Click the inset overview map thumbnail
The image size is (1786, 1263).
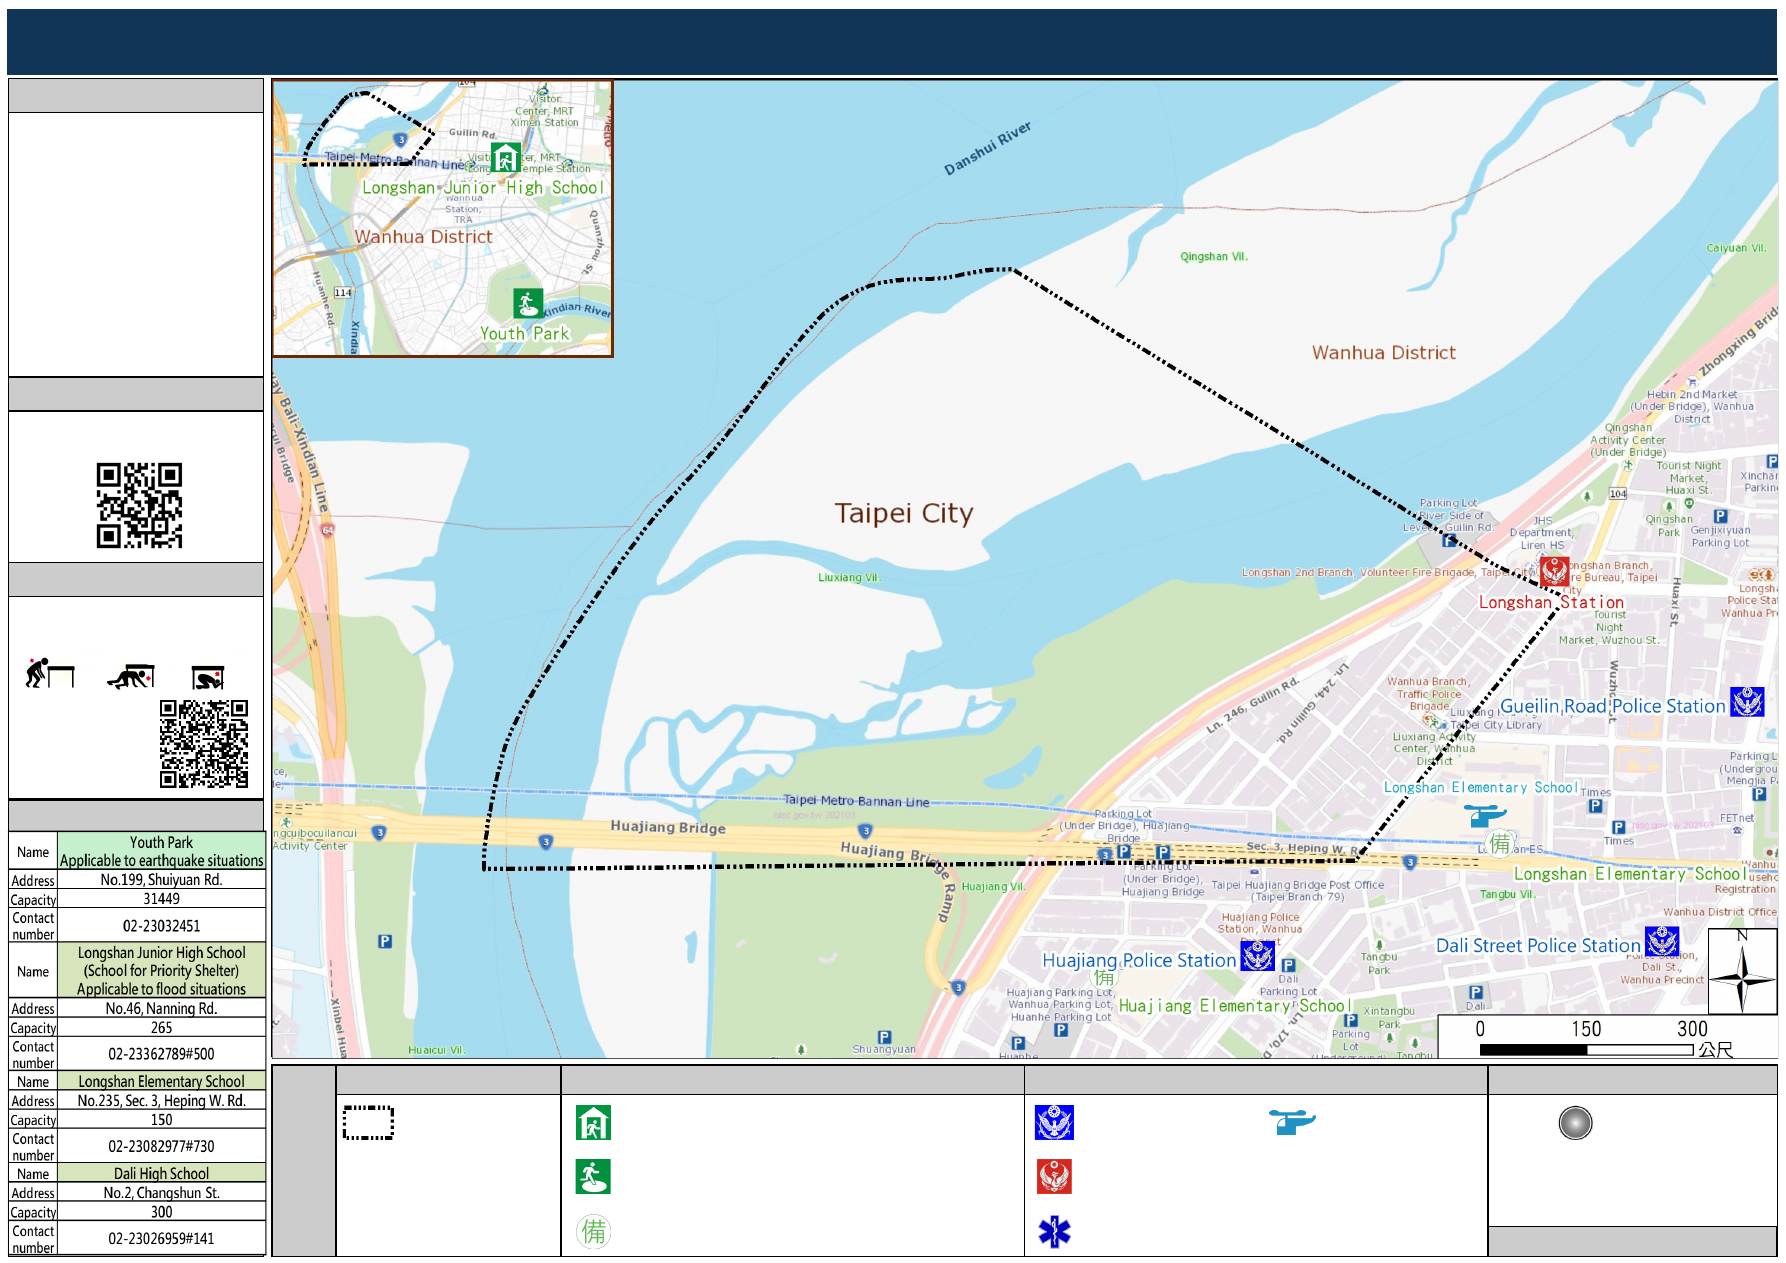coord(442,218)
